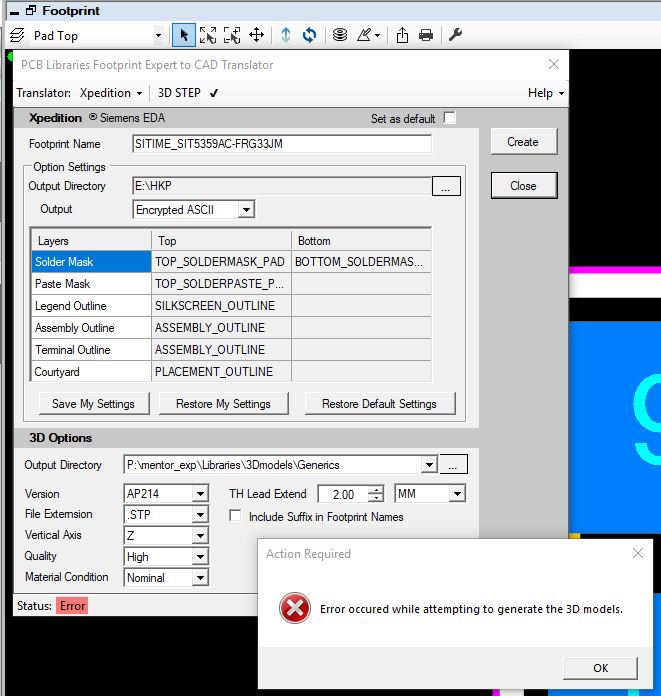
Task: Click the Restore Default Settings button
Action: point(380,403)
